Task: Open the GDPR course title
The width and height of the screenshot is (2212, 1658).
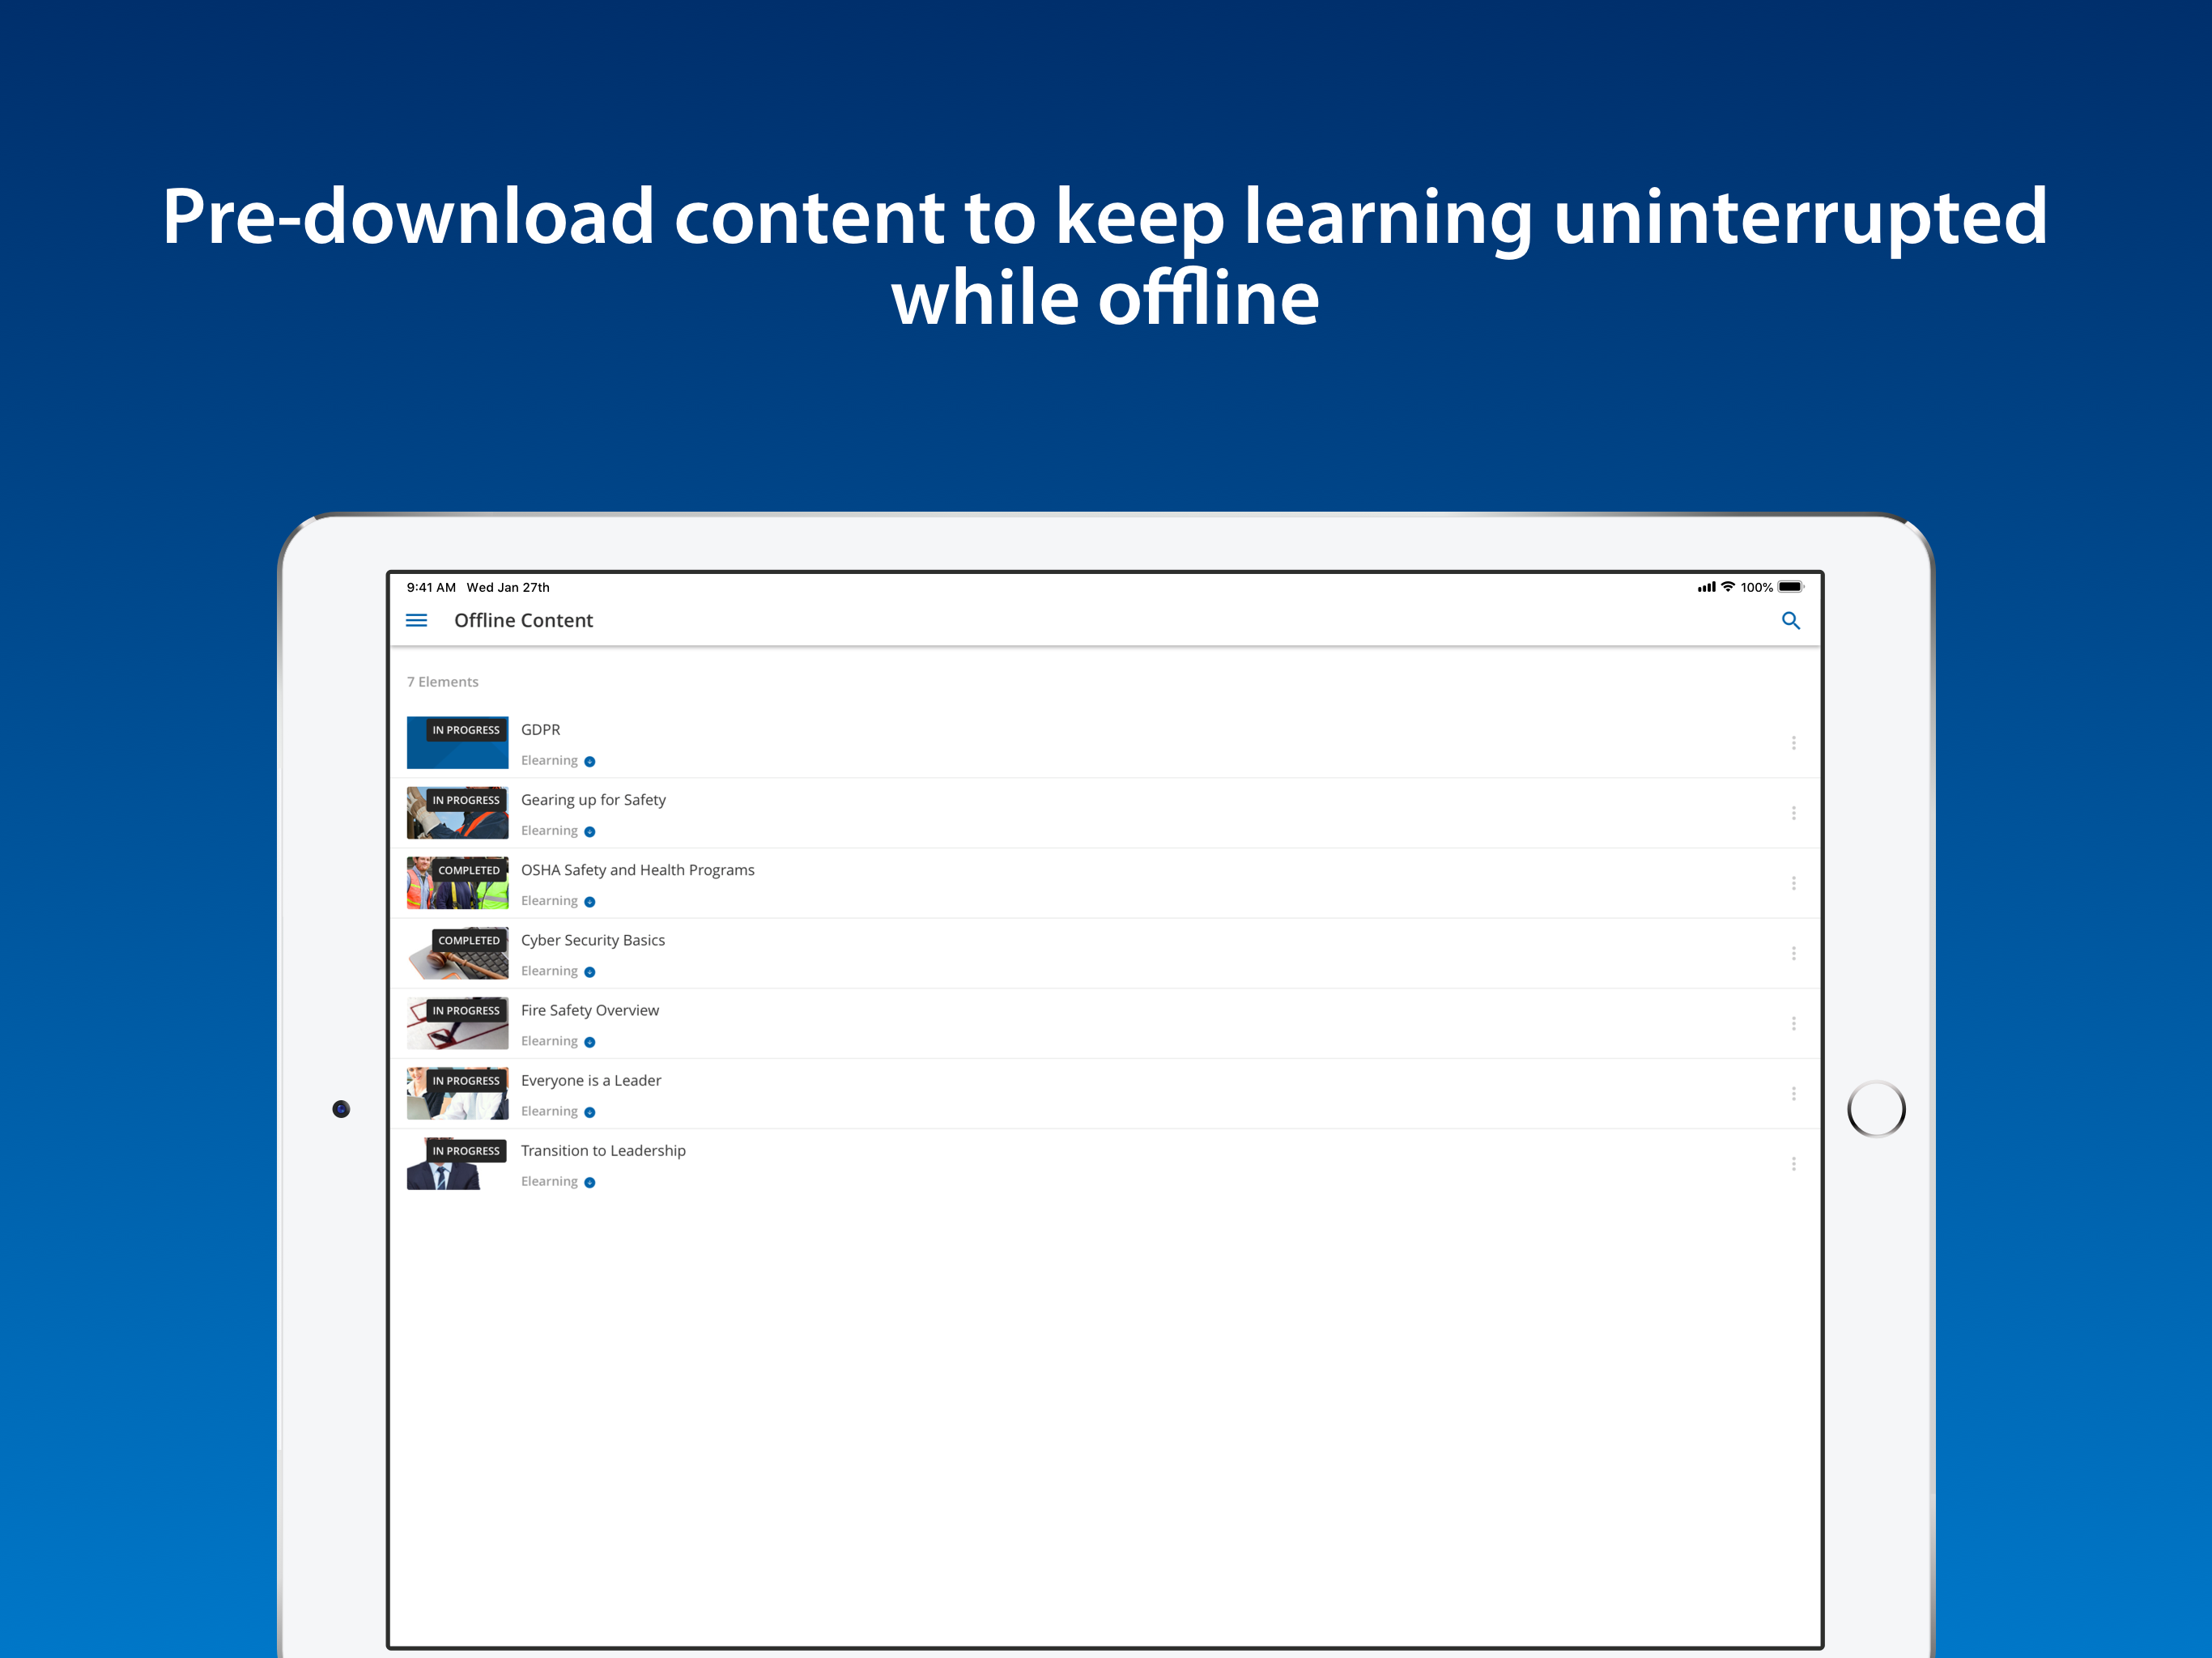Action: tap(540, 730)
